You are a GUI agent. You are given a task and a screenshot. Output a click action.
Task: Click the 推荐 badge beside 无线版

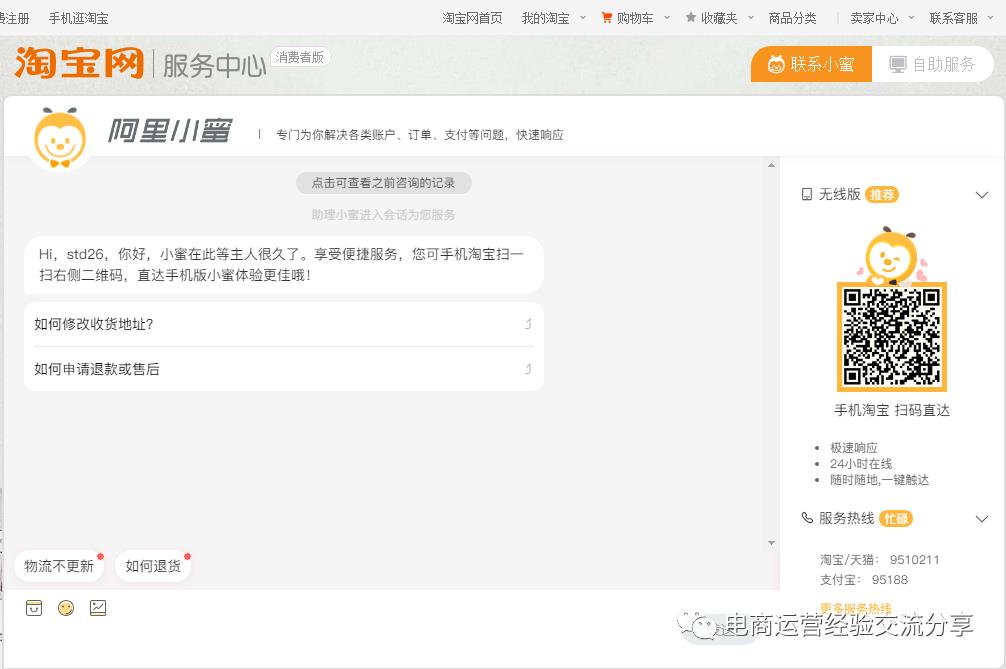882,194
